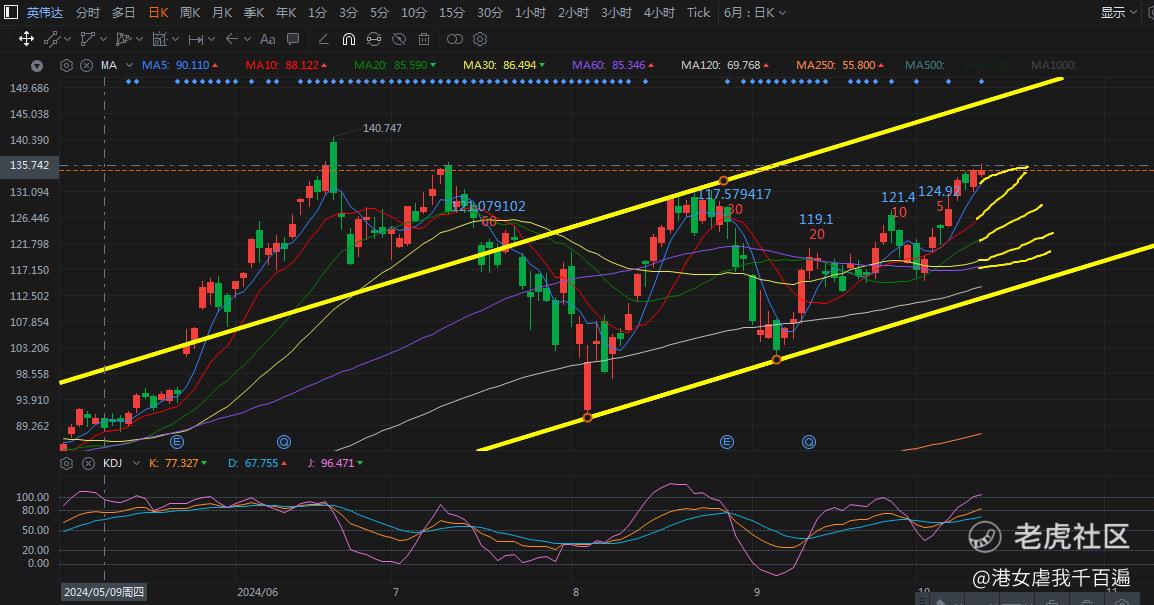Click the MA250 value 55.800
This screenshot has height=605, width=1154.
[x=859, y=66]
